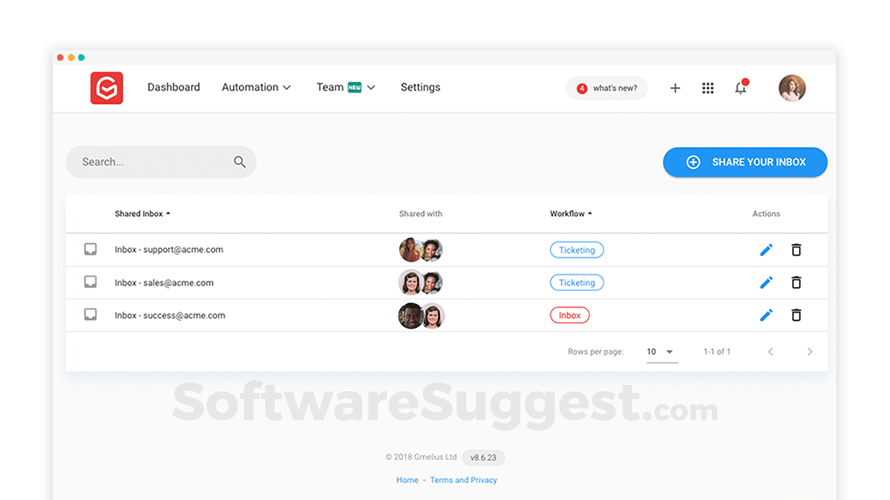
Task: Select the sales@acme.com inbox checkbox
Action: [x=90, y=282]
